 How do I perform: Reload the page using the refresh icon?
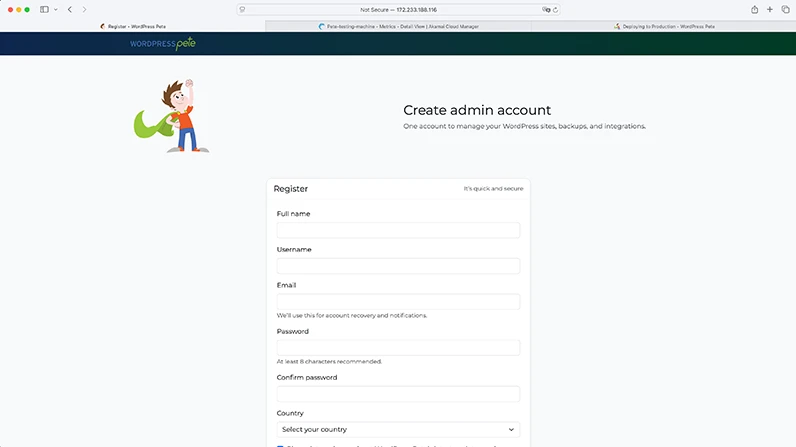point(556,9)
